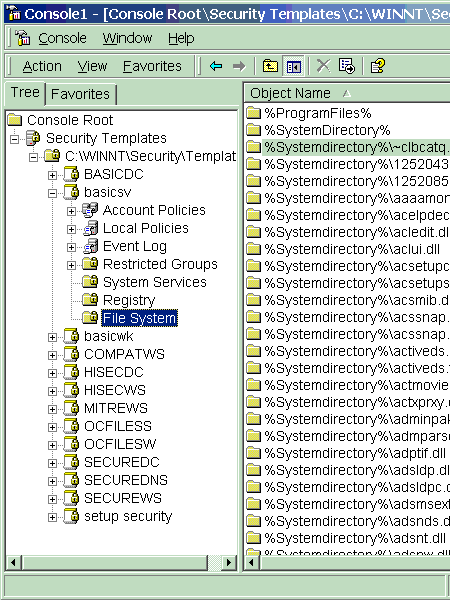Click the console icon beside Console menu
Image resolution: width=450 pixels, height=600 pixels.
coord(23,38)
